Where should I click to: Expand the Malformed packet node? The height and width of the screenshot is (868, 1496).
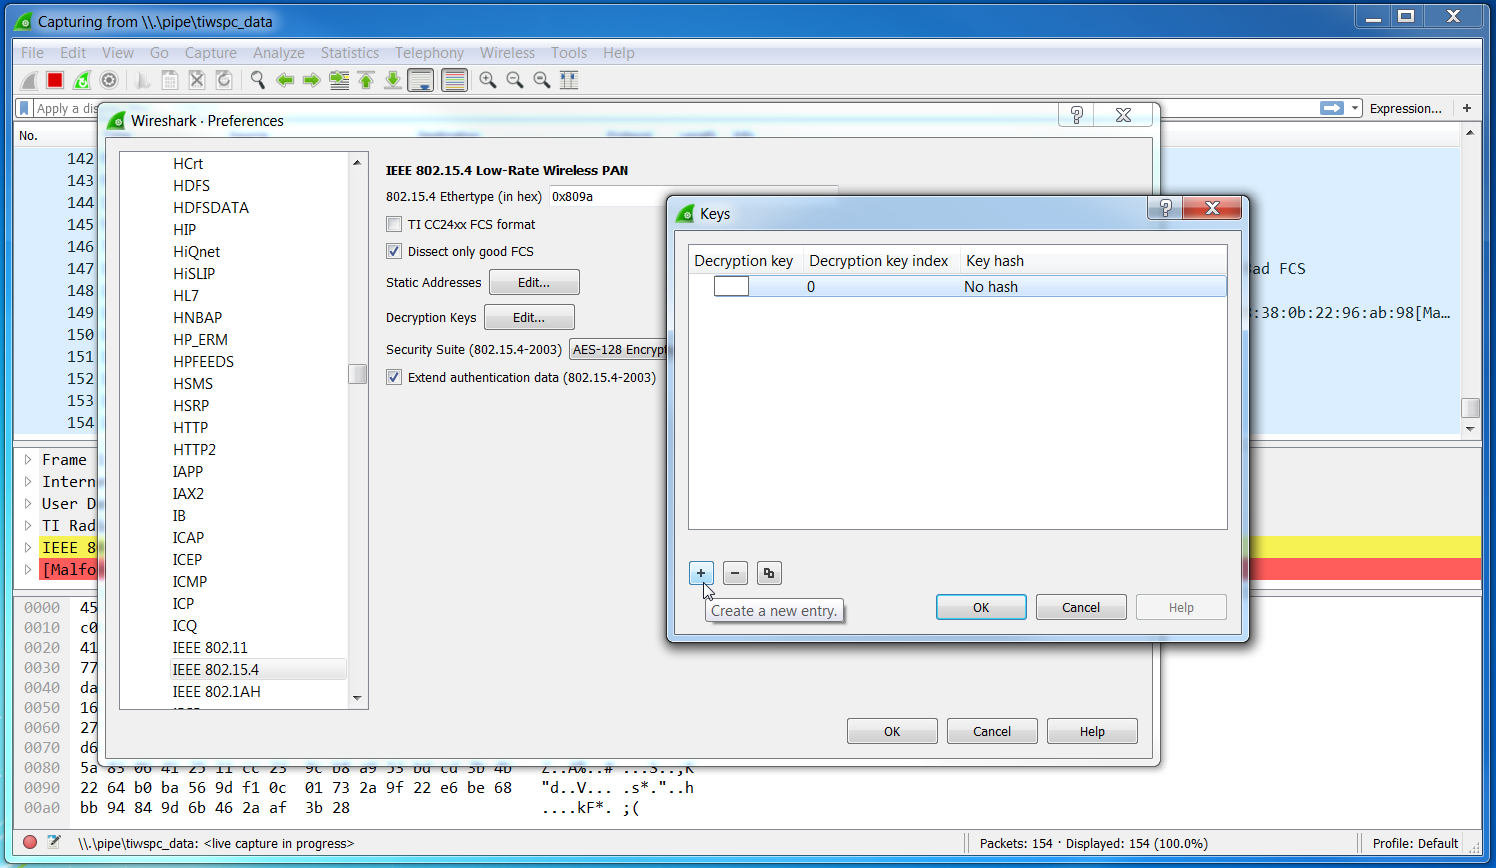(x=28, y=570)
